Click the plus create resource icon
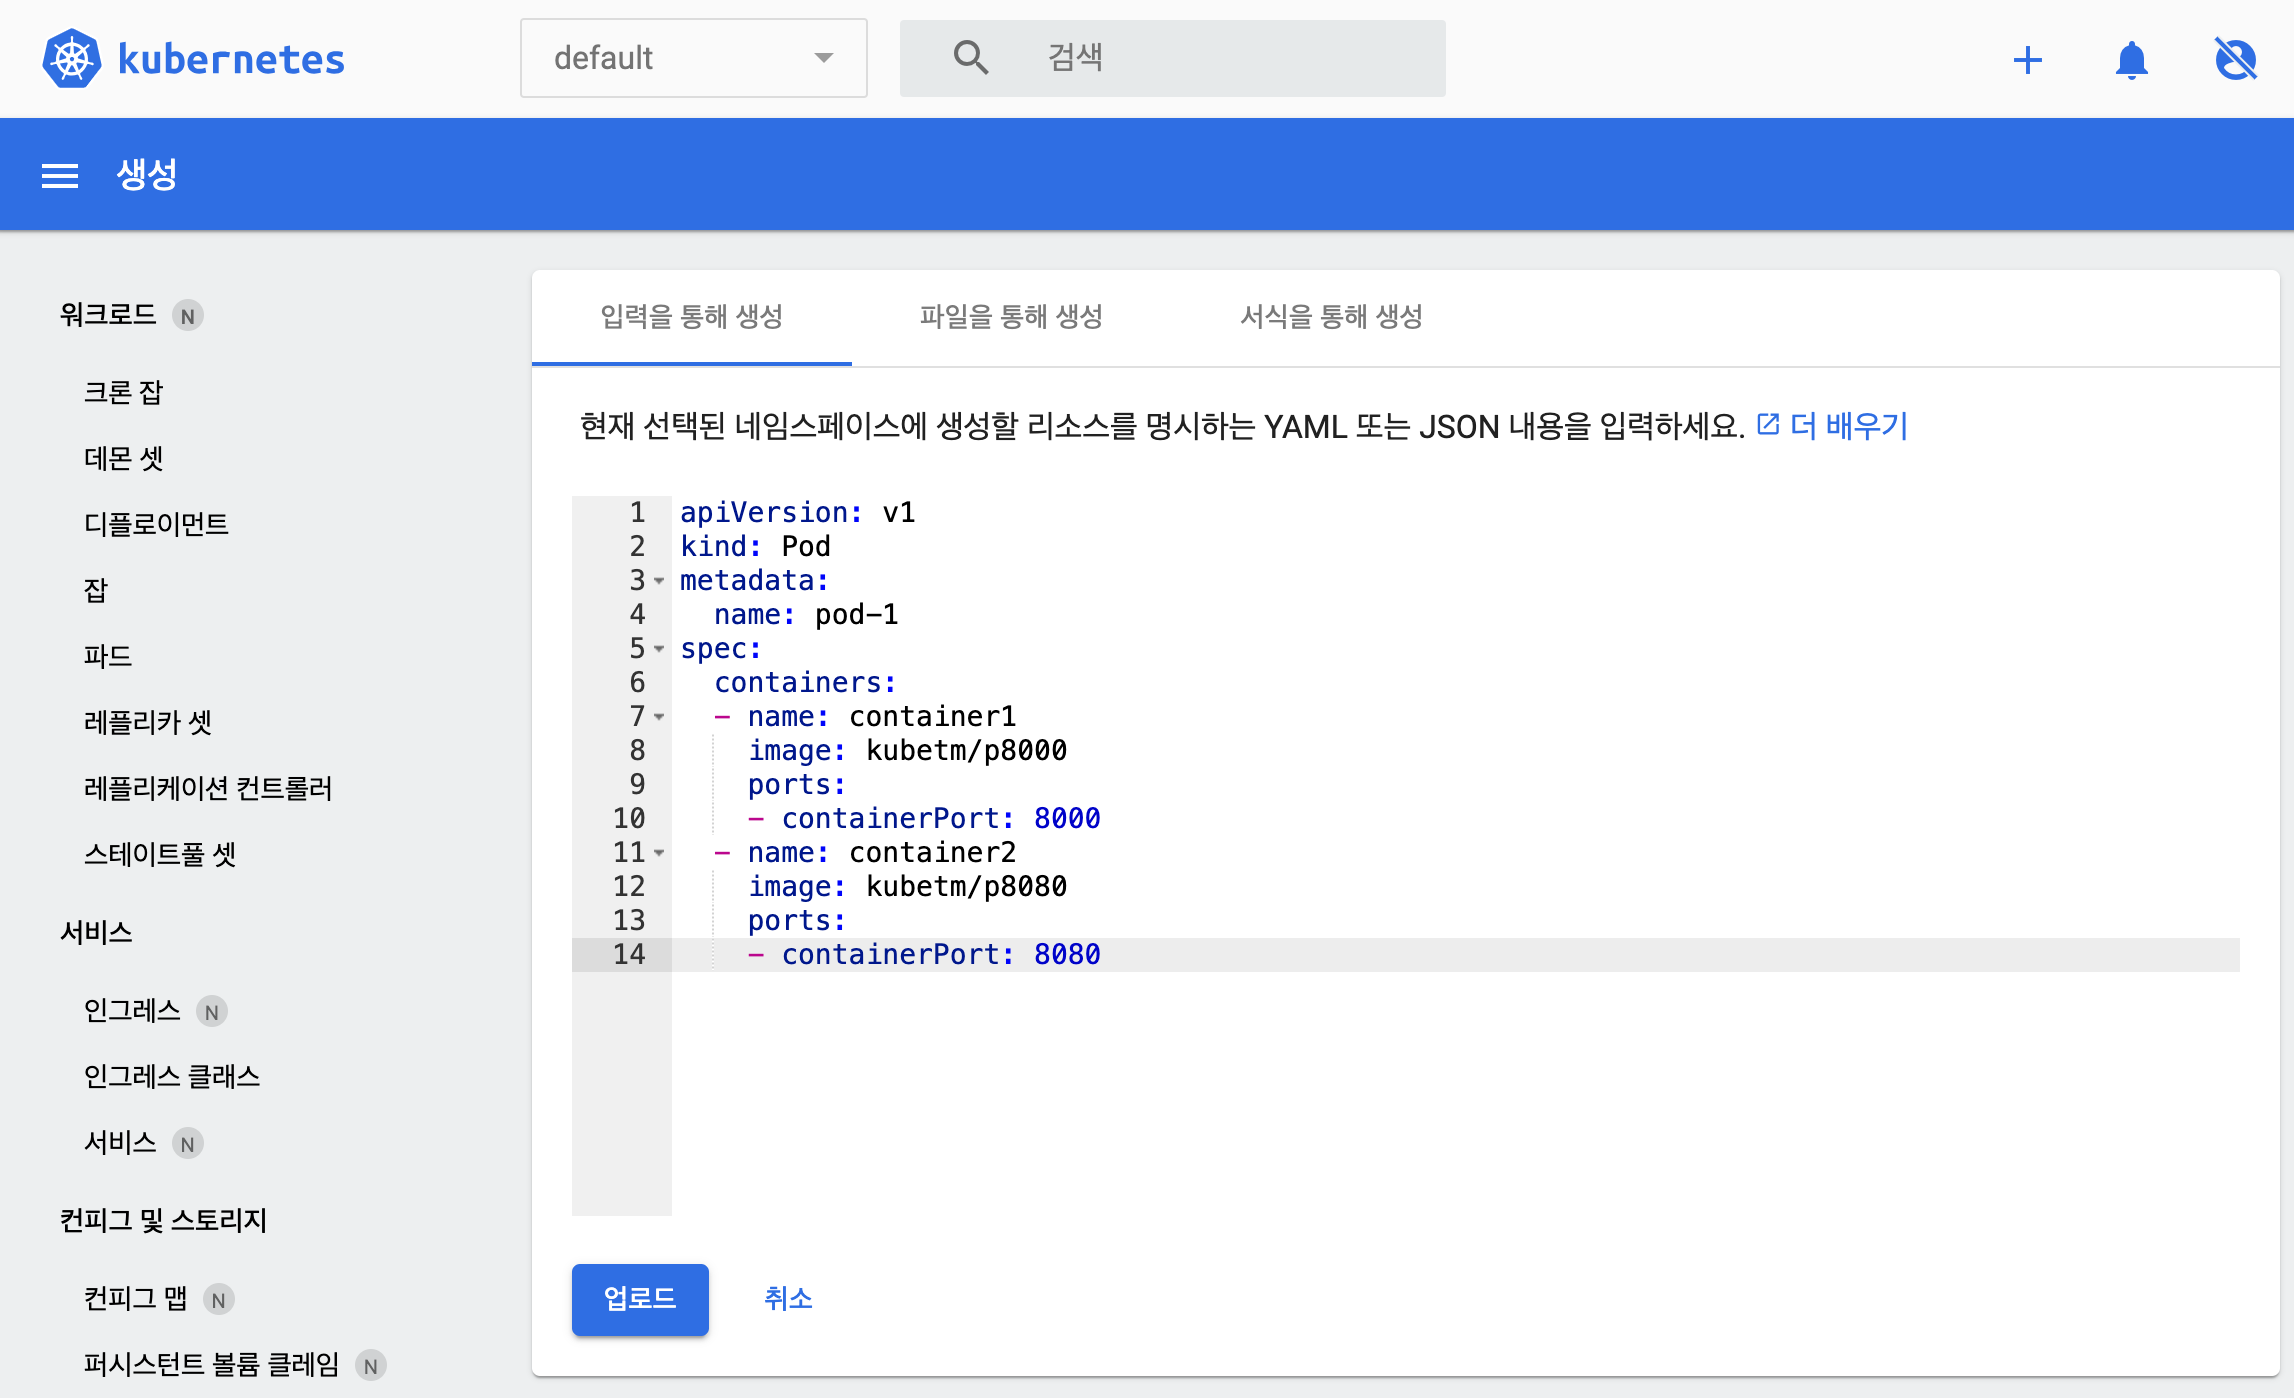The width and height of the screenshot is (2294, 1398). (2027, 60)
